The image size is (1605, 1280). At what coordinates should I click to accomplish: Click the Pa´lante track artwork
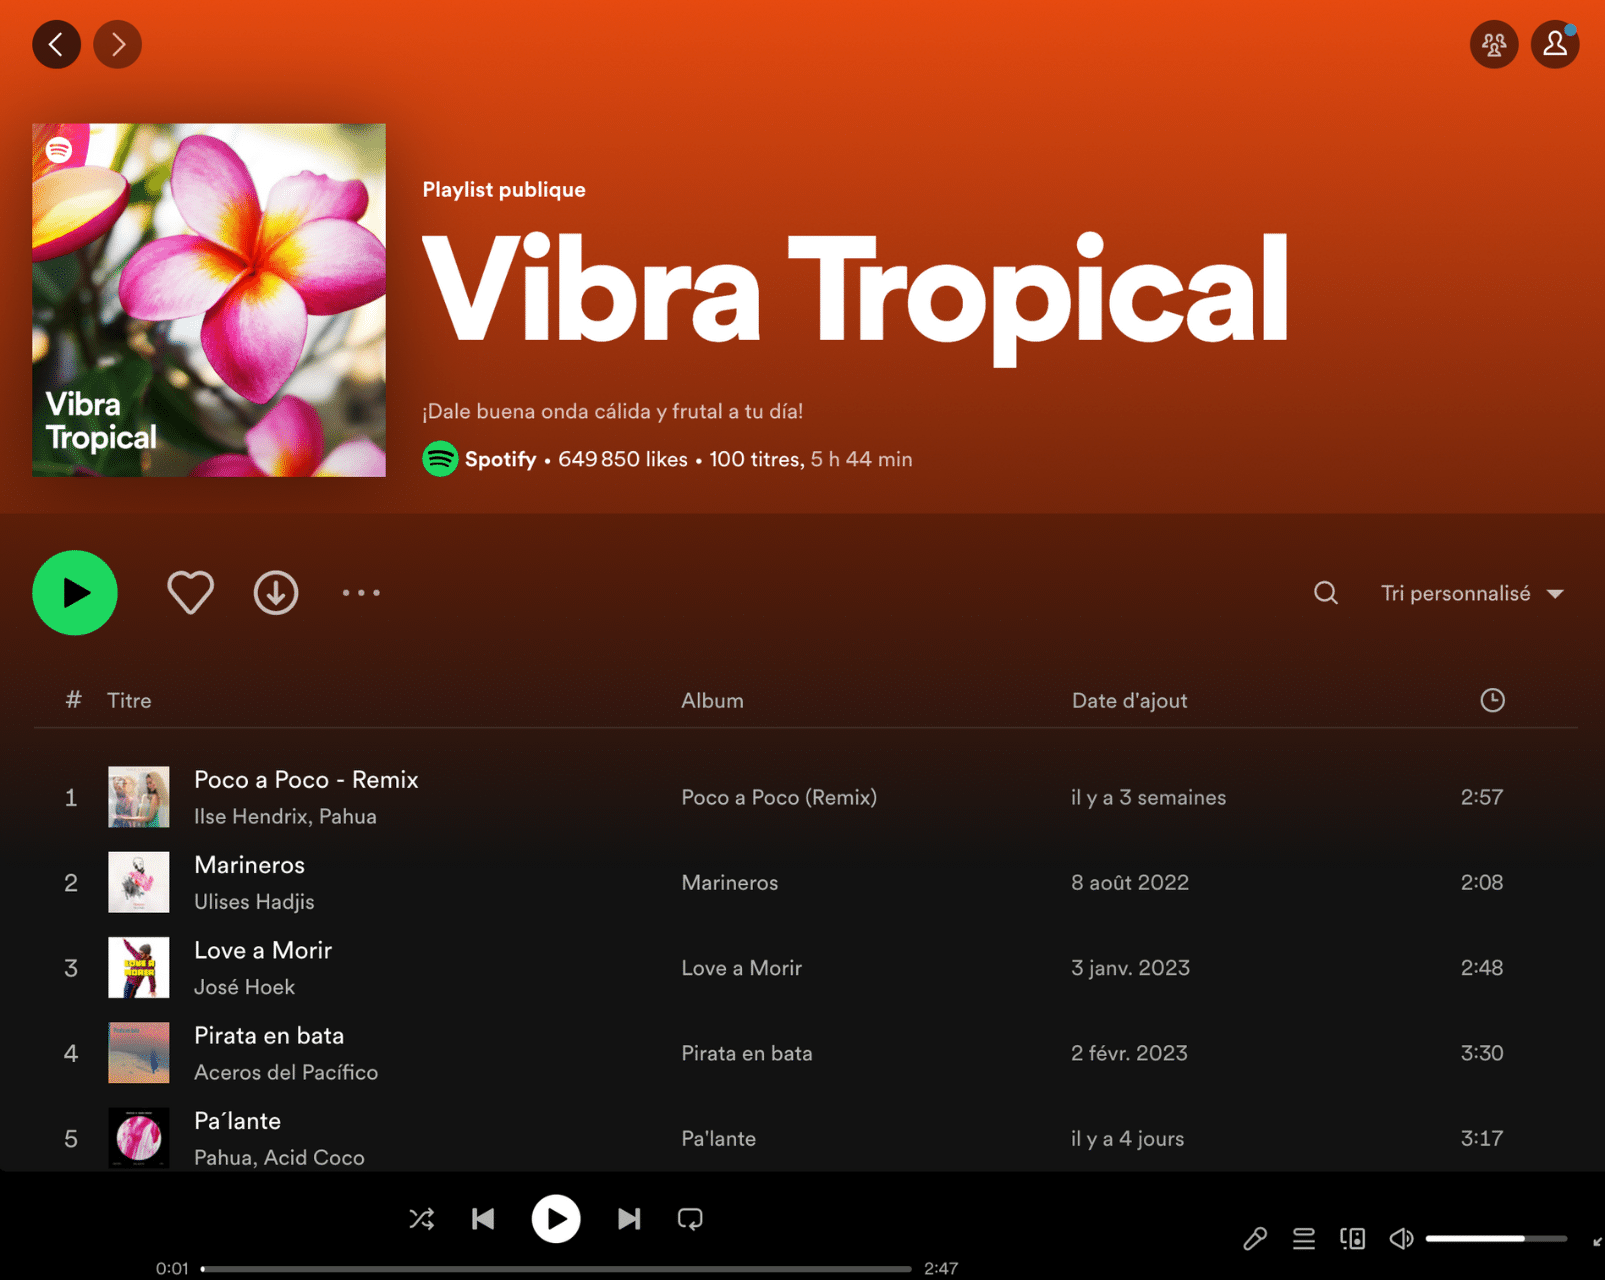click(x=139, y=1138)
